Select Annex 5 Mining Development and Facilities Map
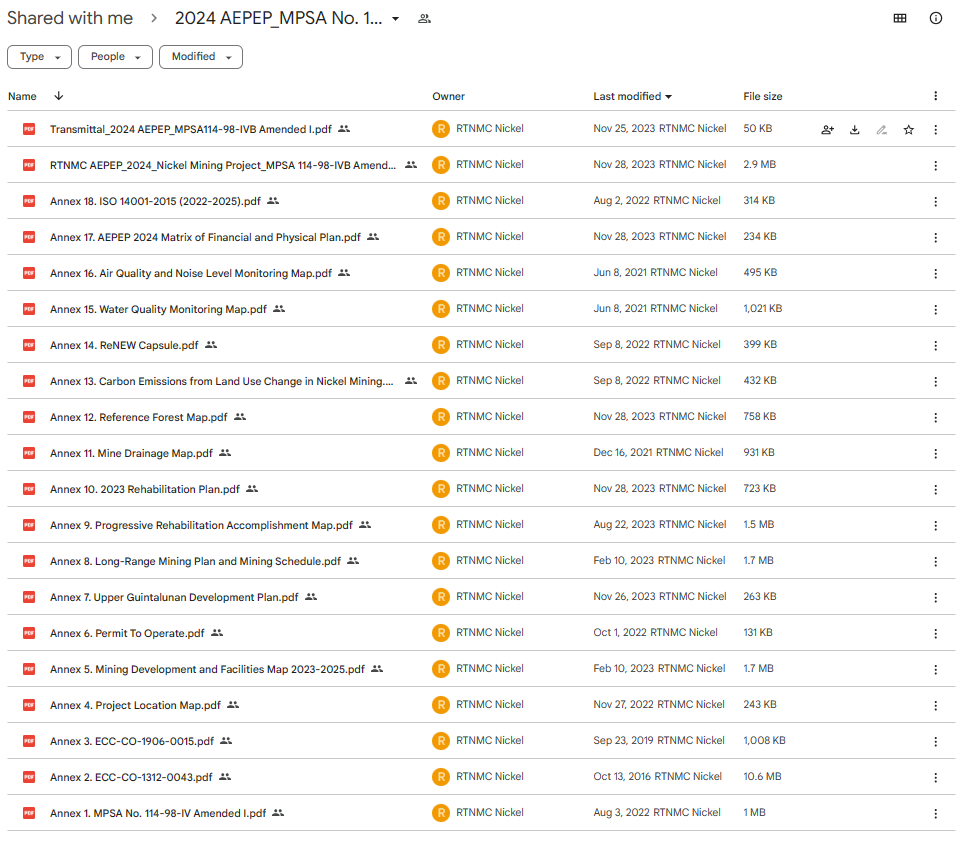This screenshot has height=842, width=970. [x=207, y=669]
